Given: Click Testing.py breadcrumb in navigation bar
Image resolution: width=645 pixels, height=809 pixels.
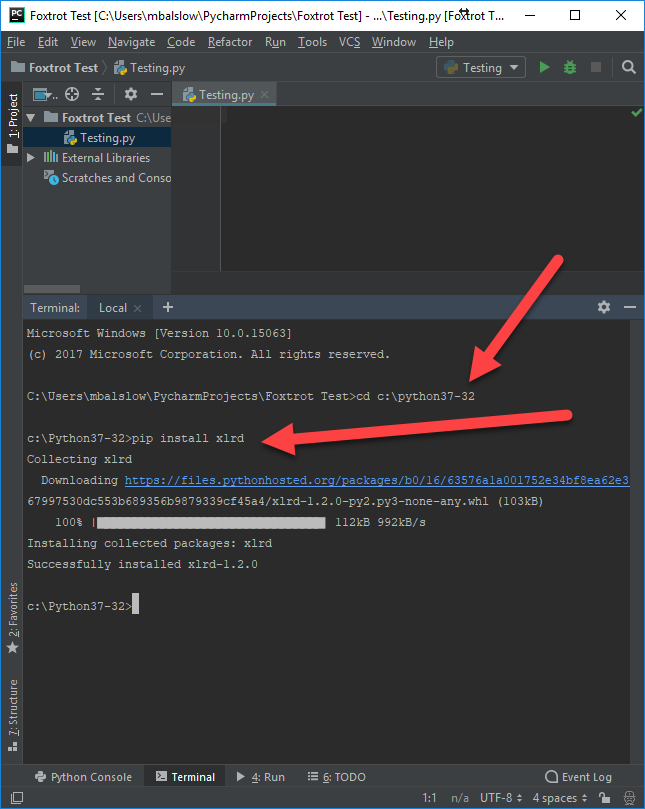Looking at the screenshot, I should click(150, 68).
